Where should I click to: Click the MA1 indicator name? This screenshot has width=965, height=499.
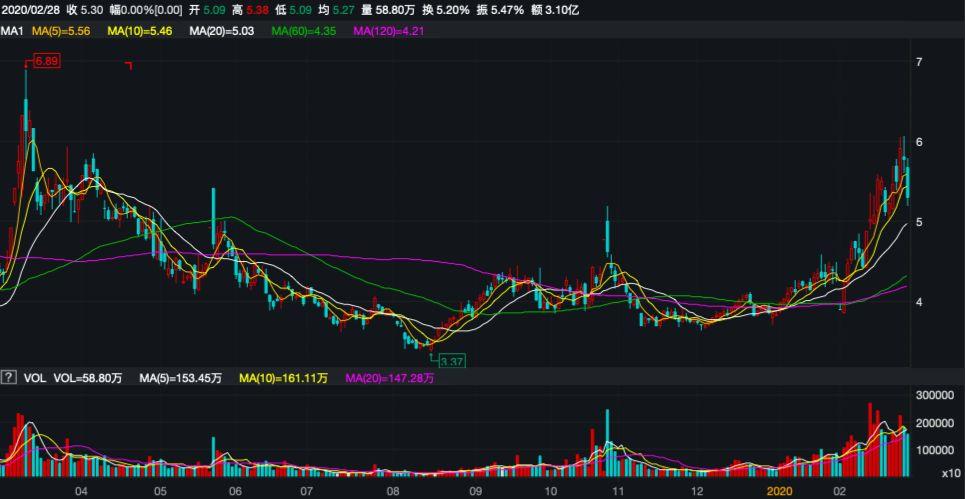[12, 31]
